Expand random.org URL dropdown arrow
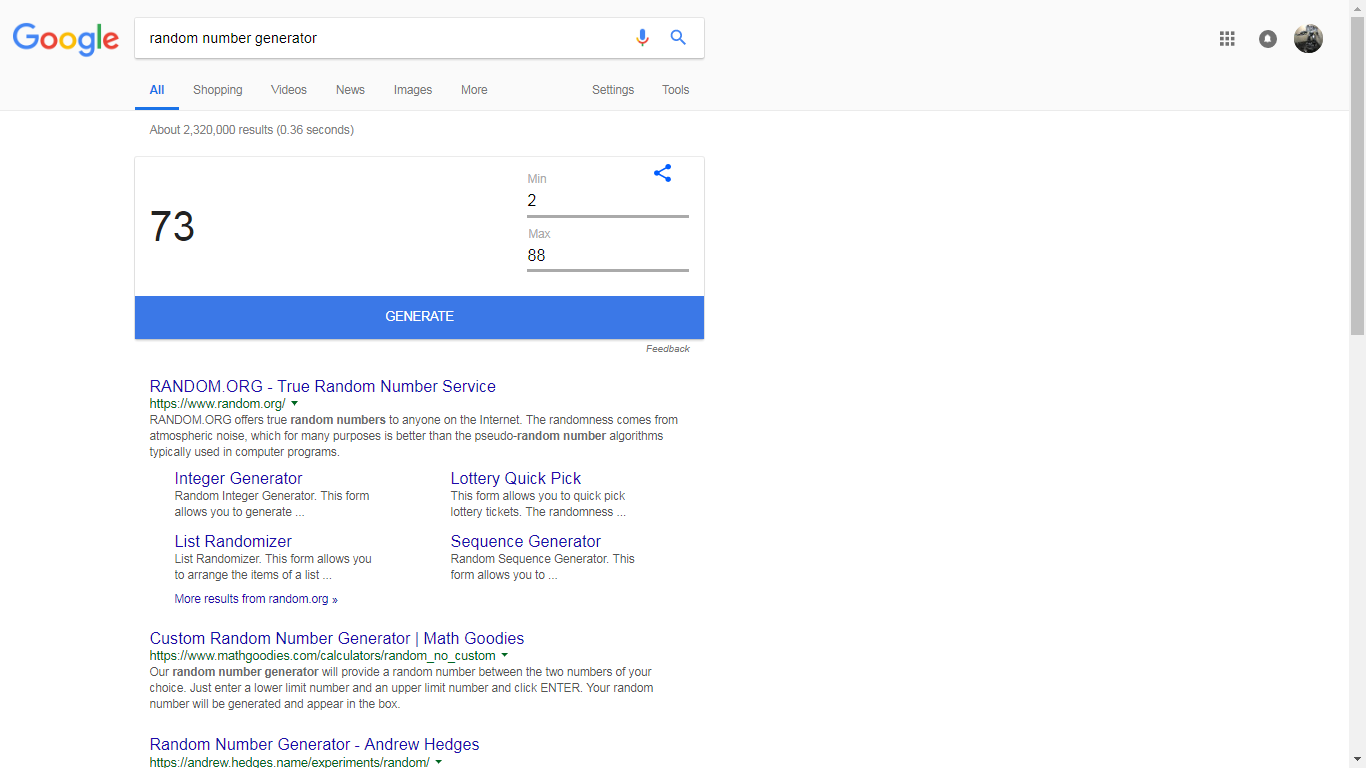The height and width of the screenshot is (768, 1366). click(x=294, y=404)
